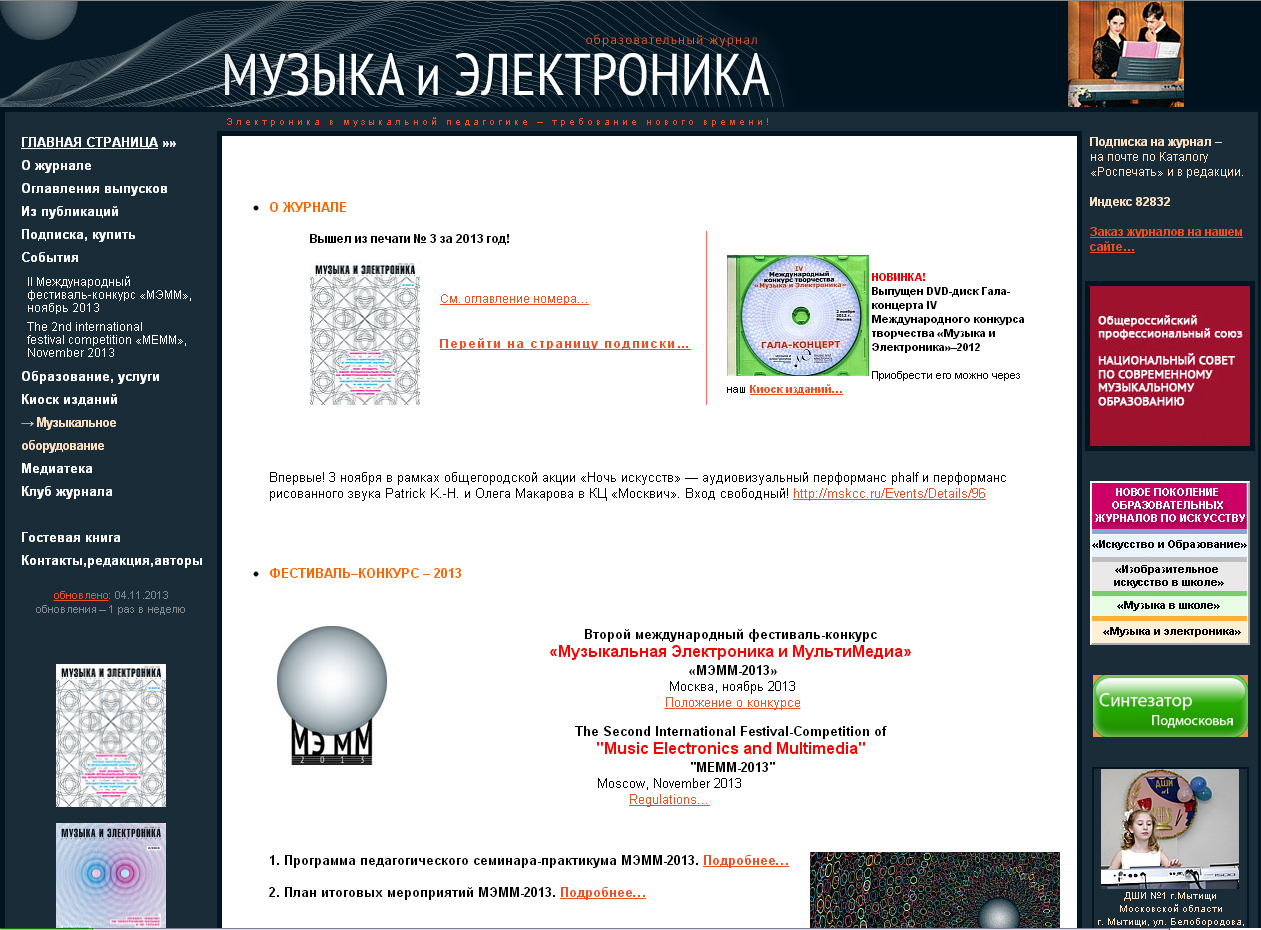Screen dimensions: 1261x930
Task: Click the red Национальный совет banner
Action: (x=1169, y=365)
